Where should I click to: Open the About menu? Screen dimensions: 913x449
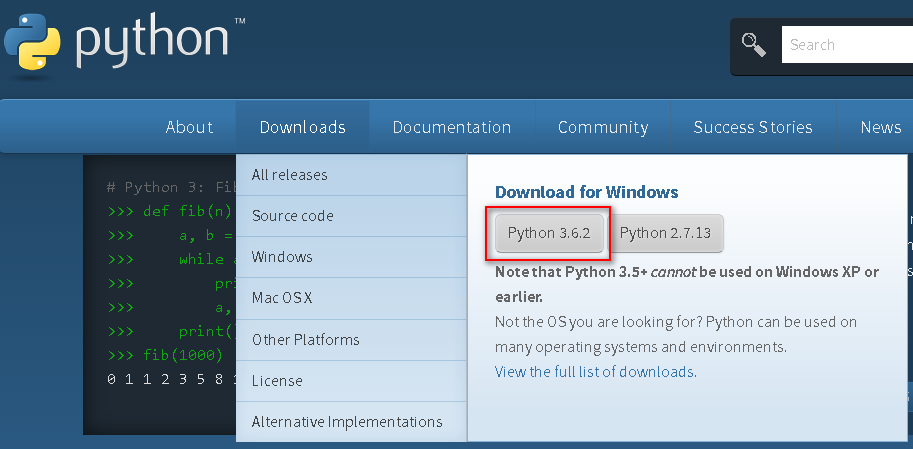(x=189, y=127)
